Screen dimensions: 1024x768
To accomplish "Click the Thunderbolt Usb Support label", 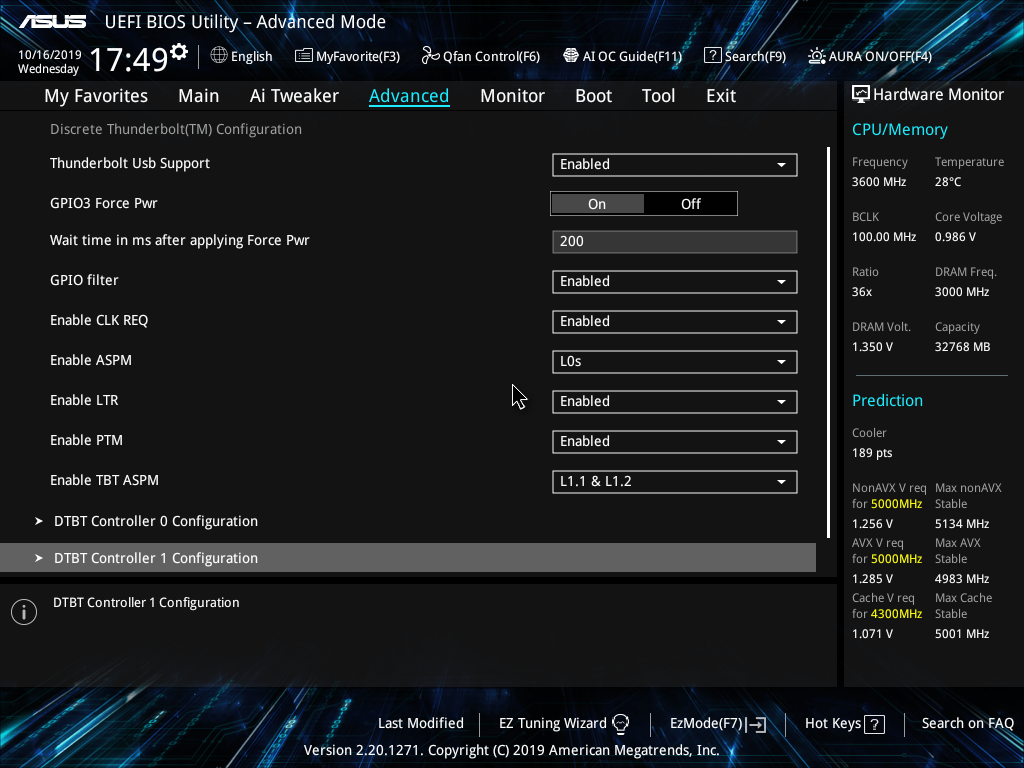I will click(130, 163).
